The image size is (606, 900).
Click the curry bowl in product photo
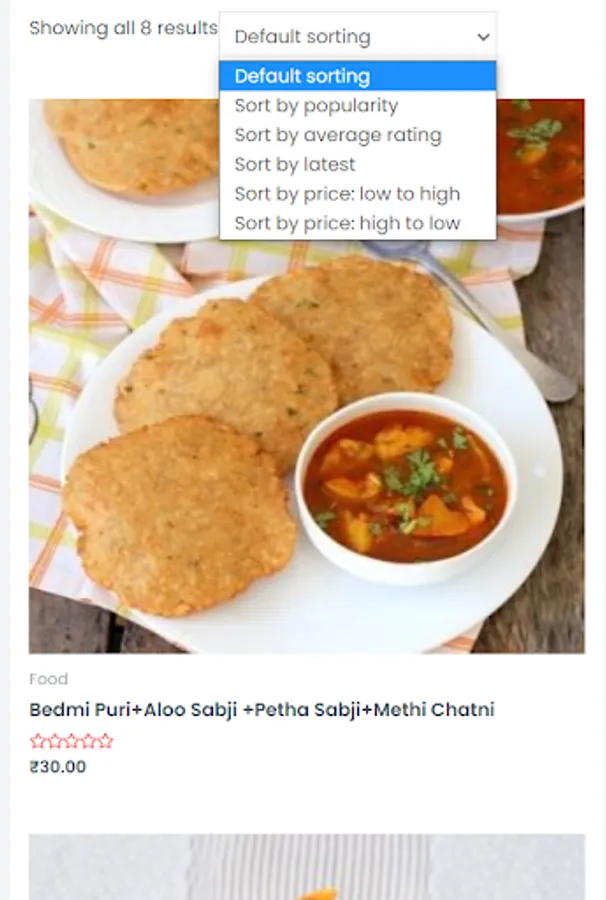pyautogui.click(x=406, y=488)
